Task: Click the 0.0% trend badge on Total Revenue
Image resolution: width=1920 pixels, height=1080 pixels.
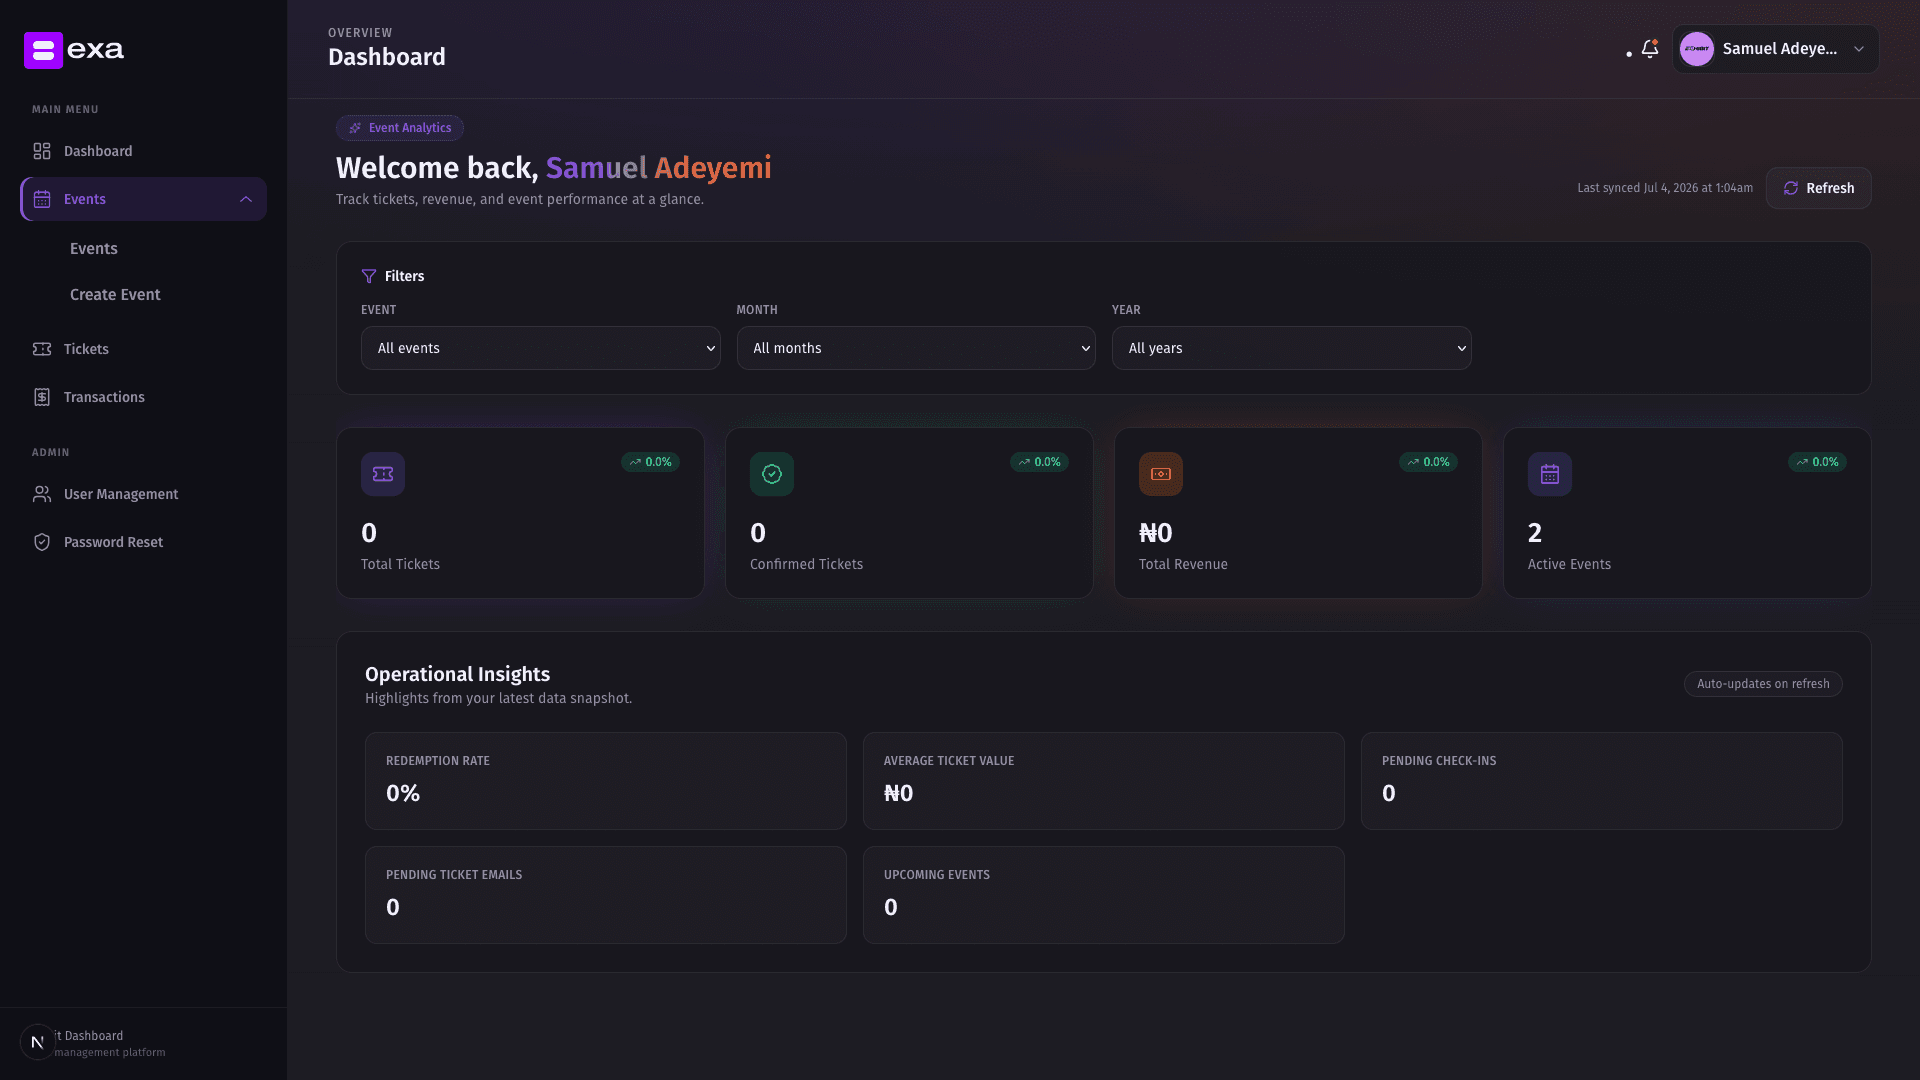Action: point(1428,462)
